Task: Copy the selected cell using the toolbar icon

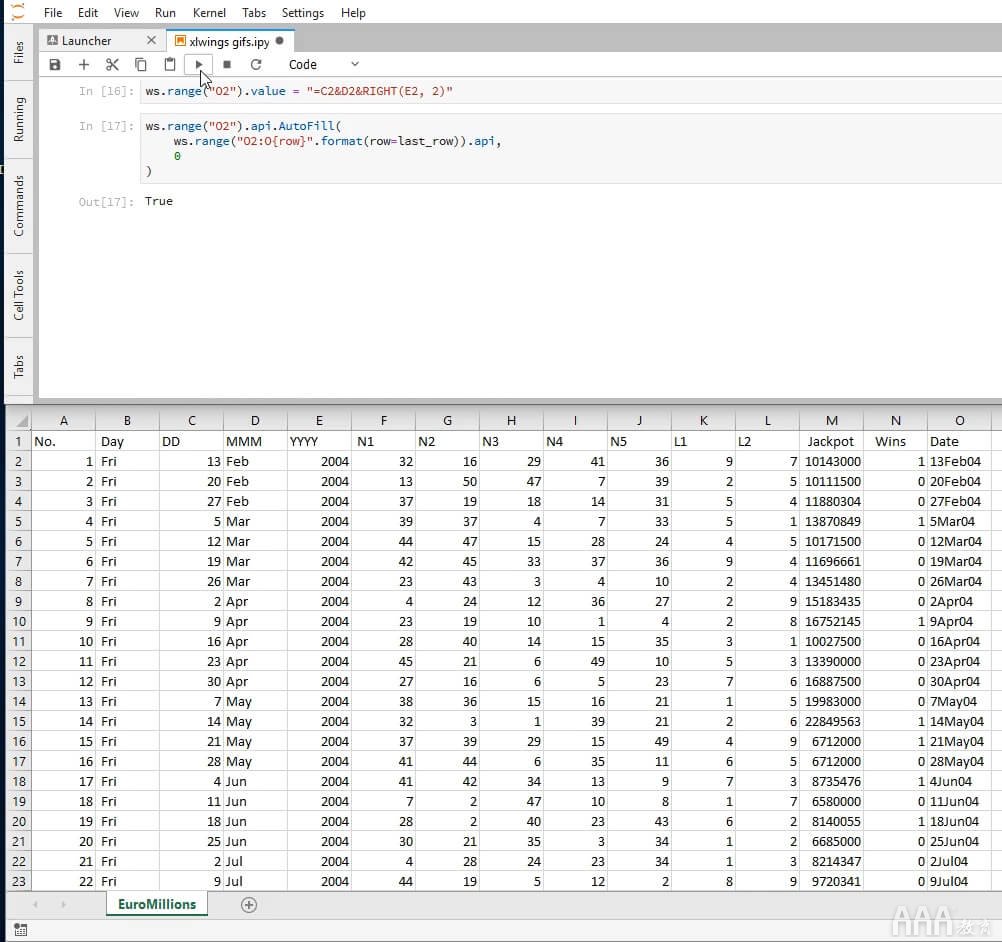Action: [x=141, y=65]
